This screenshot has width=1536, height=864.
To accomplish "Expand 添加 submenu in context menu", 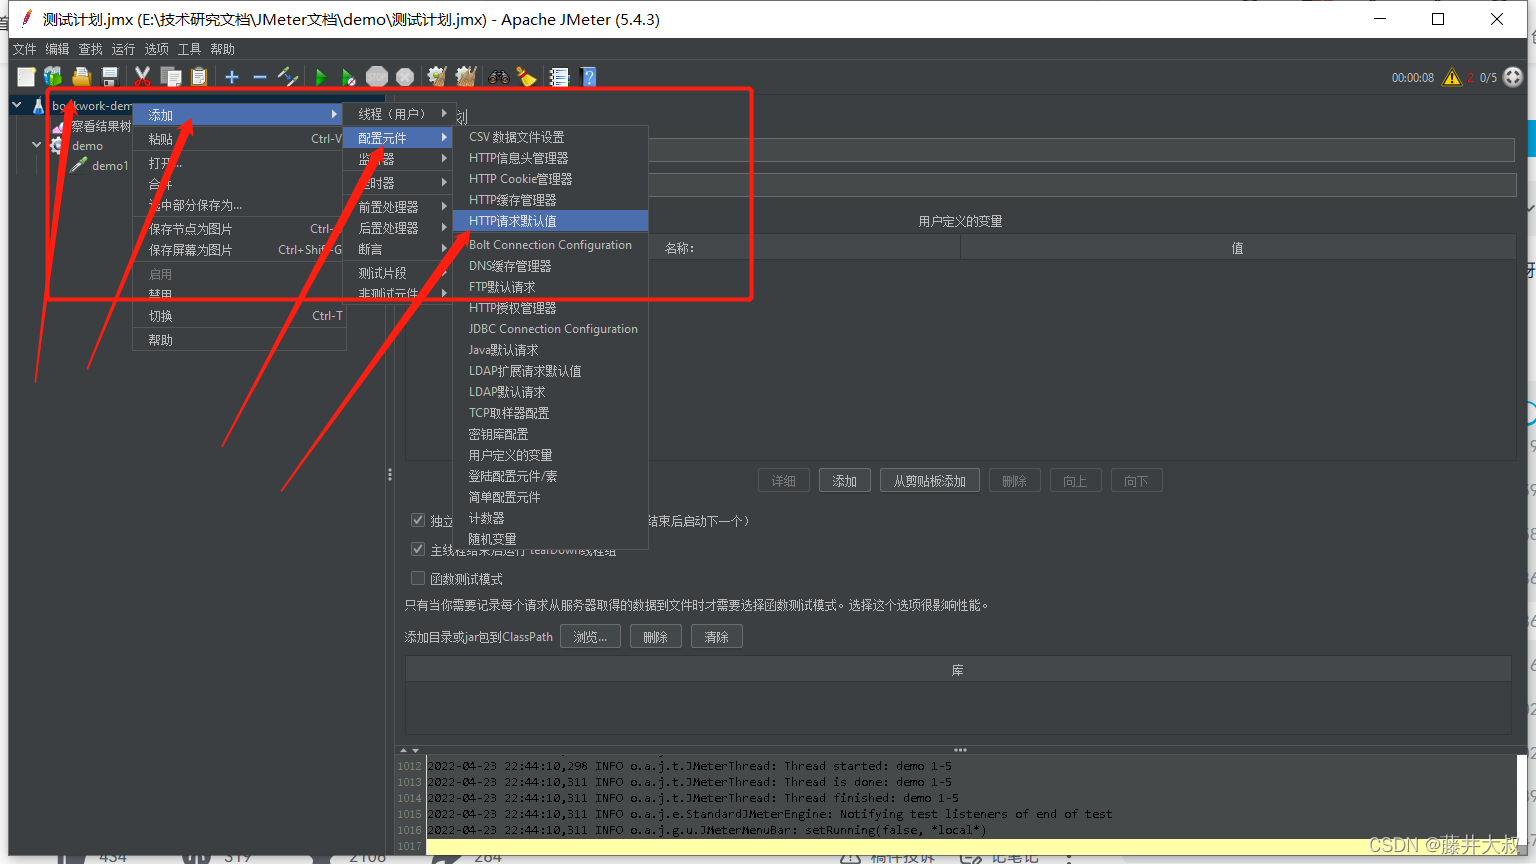I will pyautogui.click(x=239, y=115).
